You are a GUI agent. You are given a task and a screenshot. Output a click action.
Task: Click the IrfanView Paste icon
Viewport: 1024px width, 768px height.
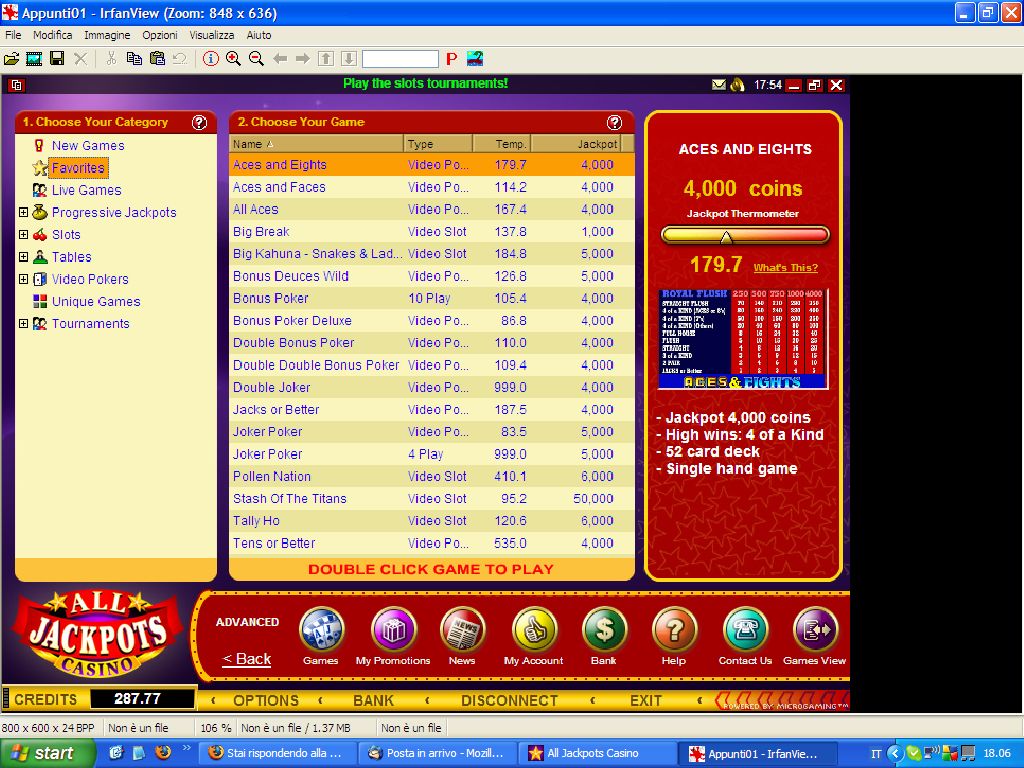click(x=157, y=59)
